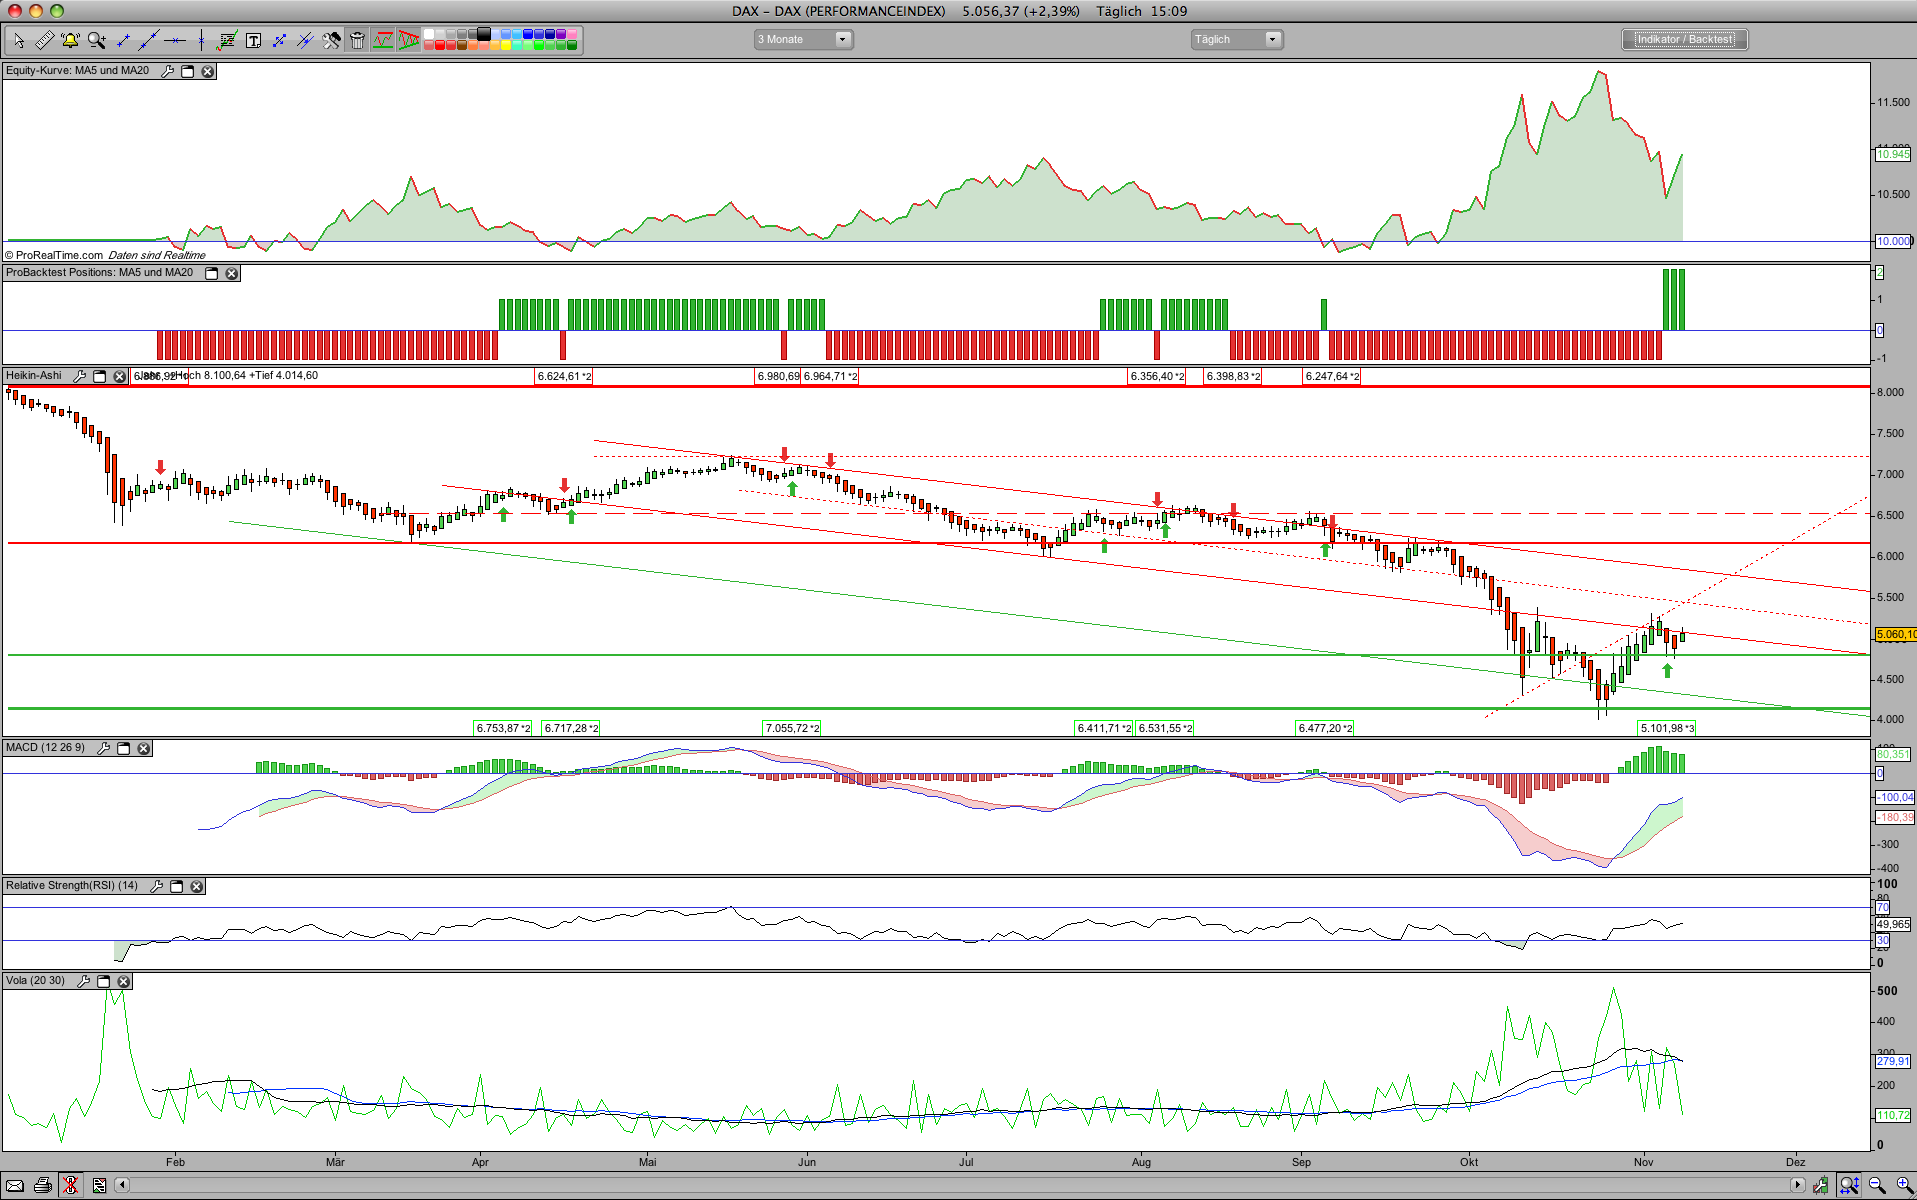Toggle the red crossed-out icon in status bar
This screenshot has width=1917, height=1200.
pyautogui.click(x=70, y=1185)
